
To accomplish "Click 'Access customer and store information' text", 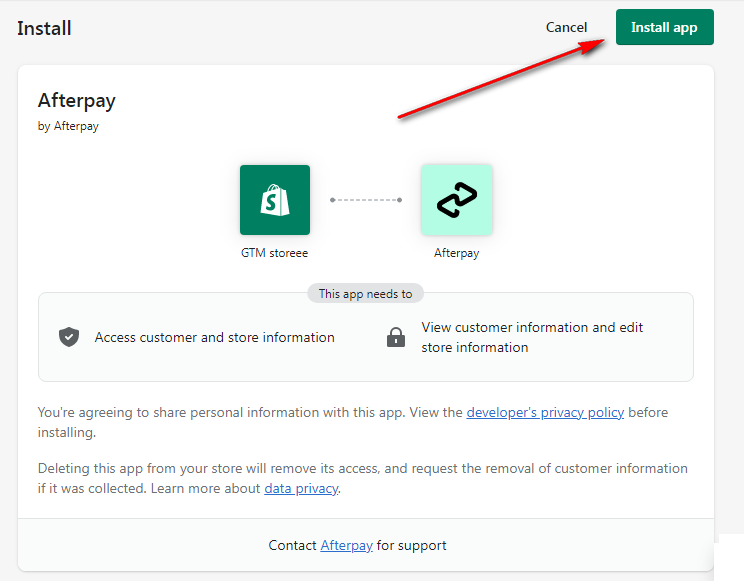I will [x=214, y=337].
